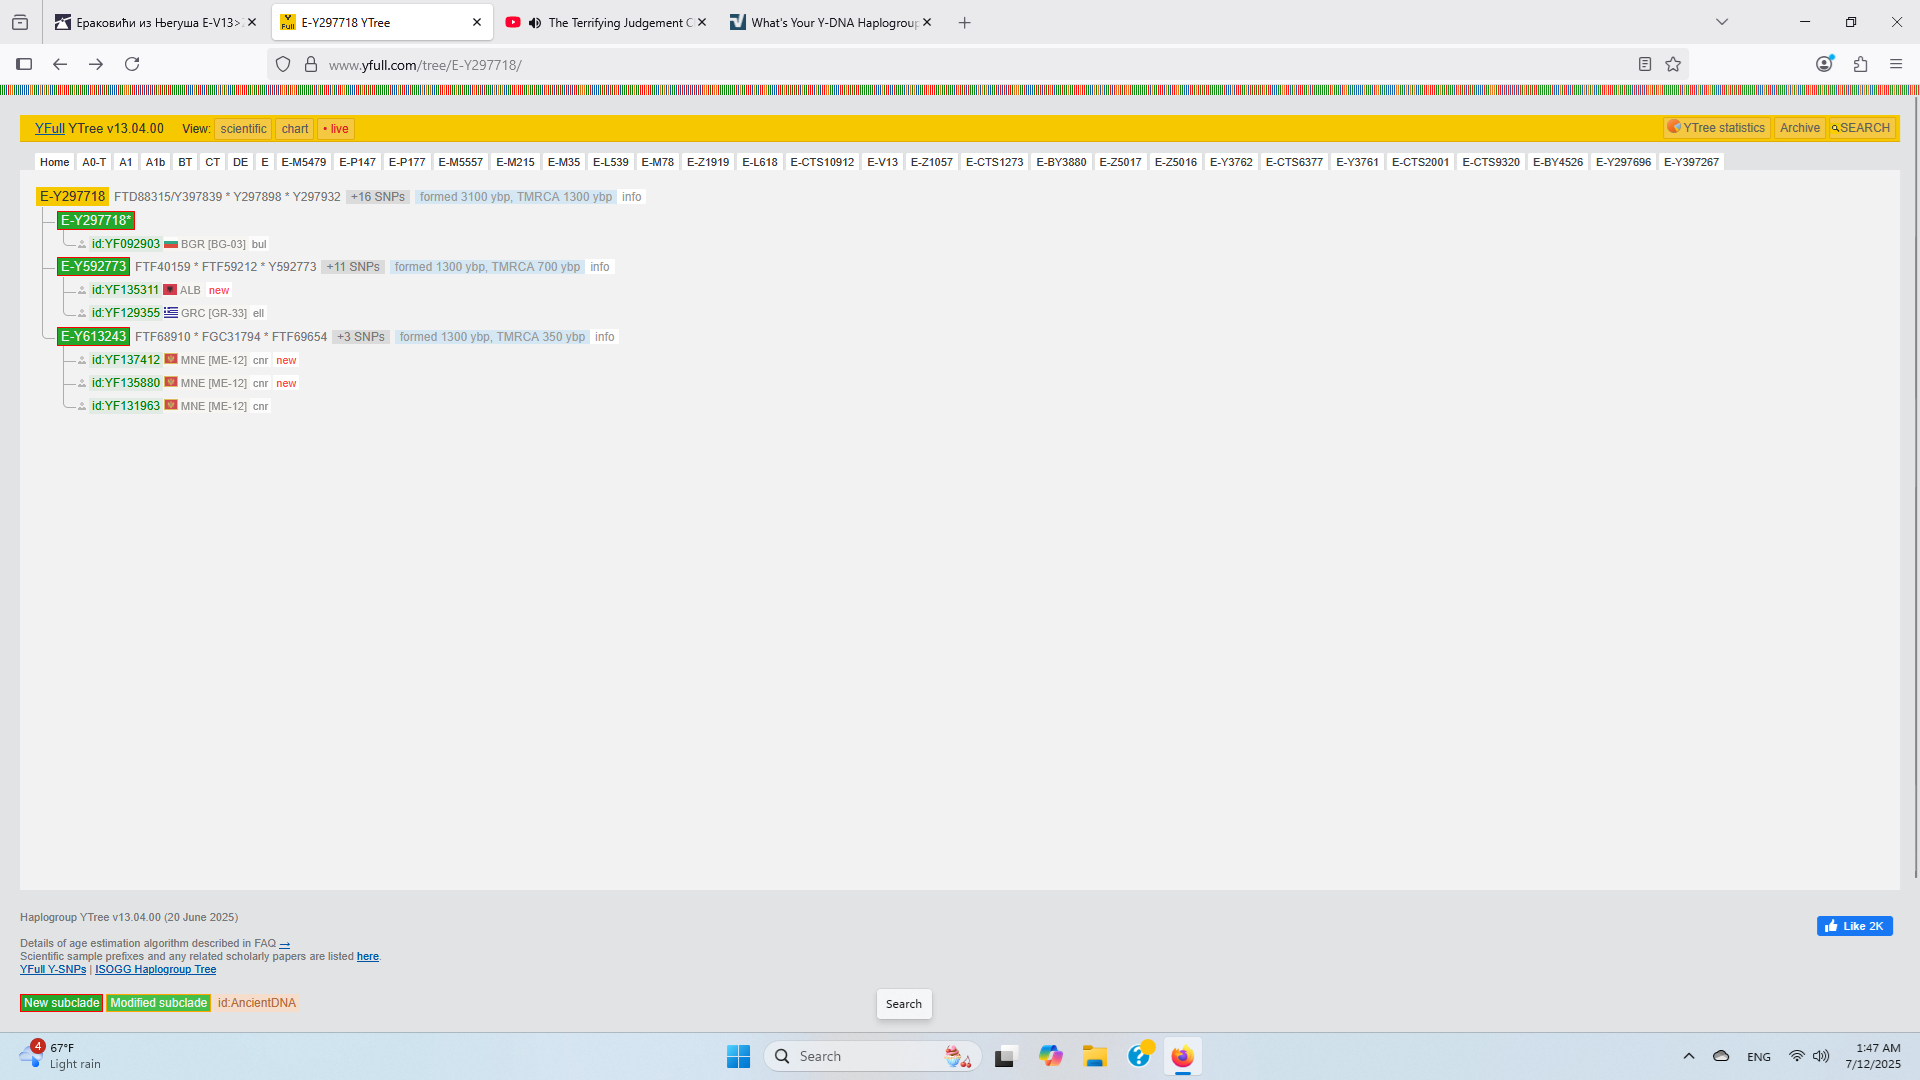This screenshot has width=1920, height=1080.
Task: Open Firefox application hamburger menu
Action: (1896, 64)
